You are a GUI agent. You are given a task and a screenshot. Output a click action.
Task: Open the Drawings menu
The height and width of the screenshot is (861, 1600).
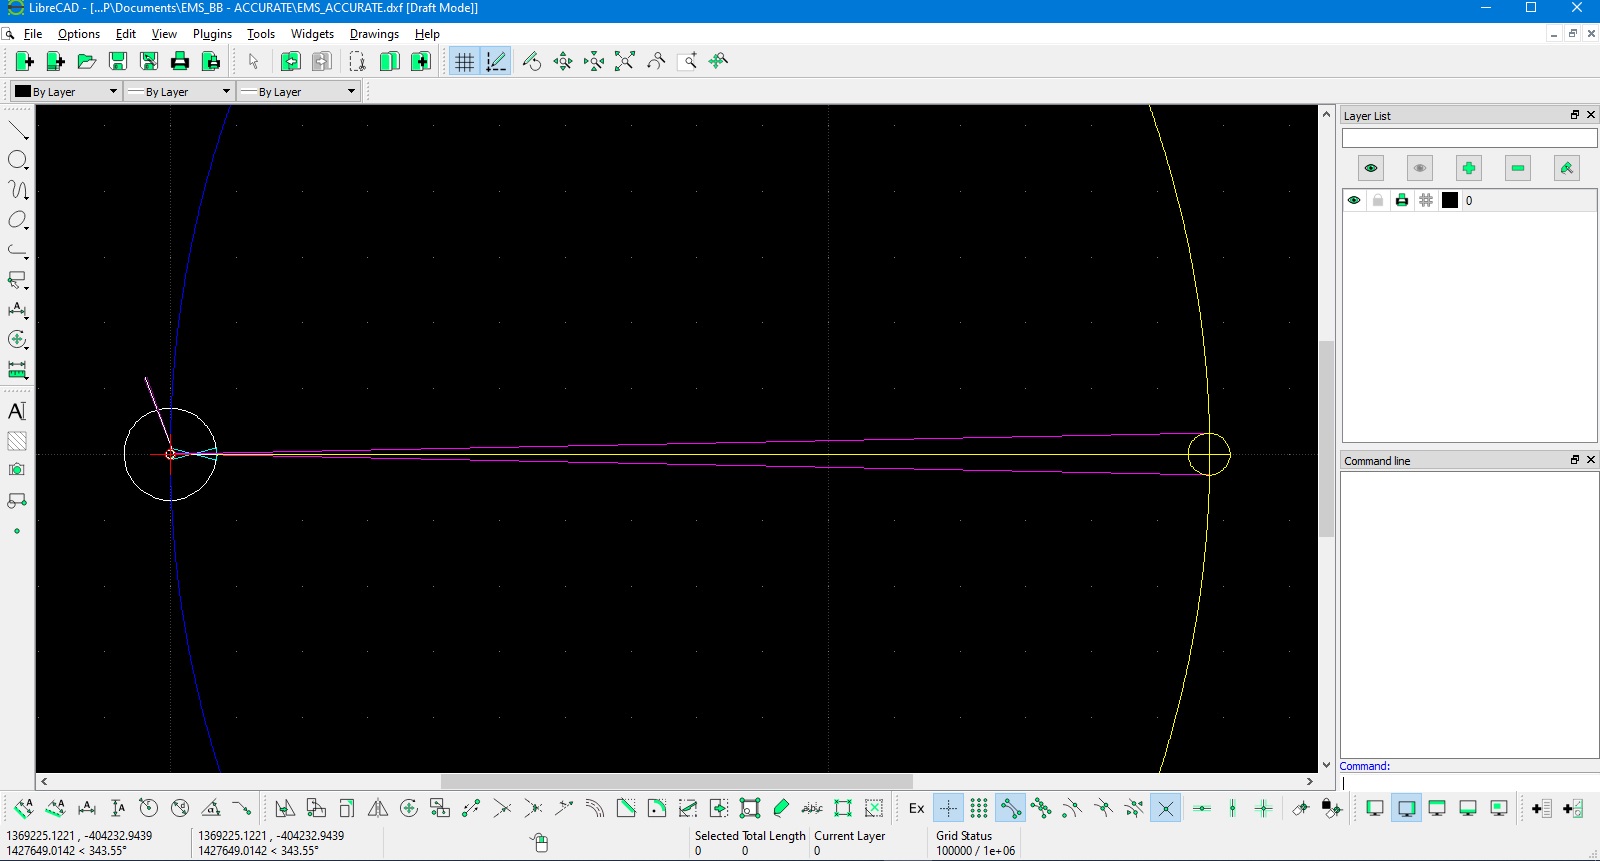374,33
